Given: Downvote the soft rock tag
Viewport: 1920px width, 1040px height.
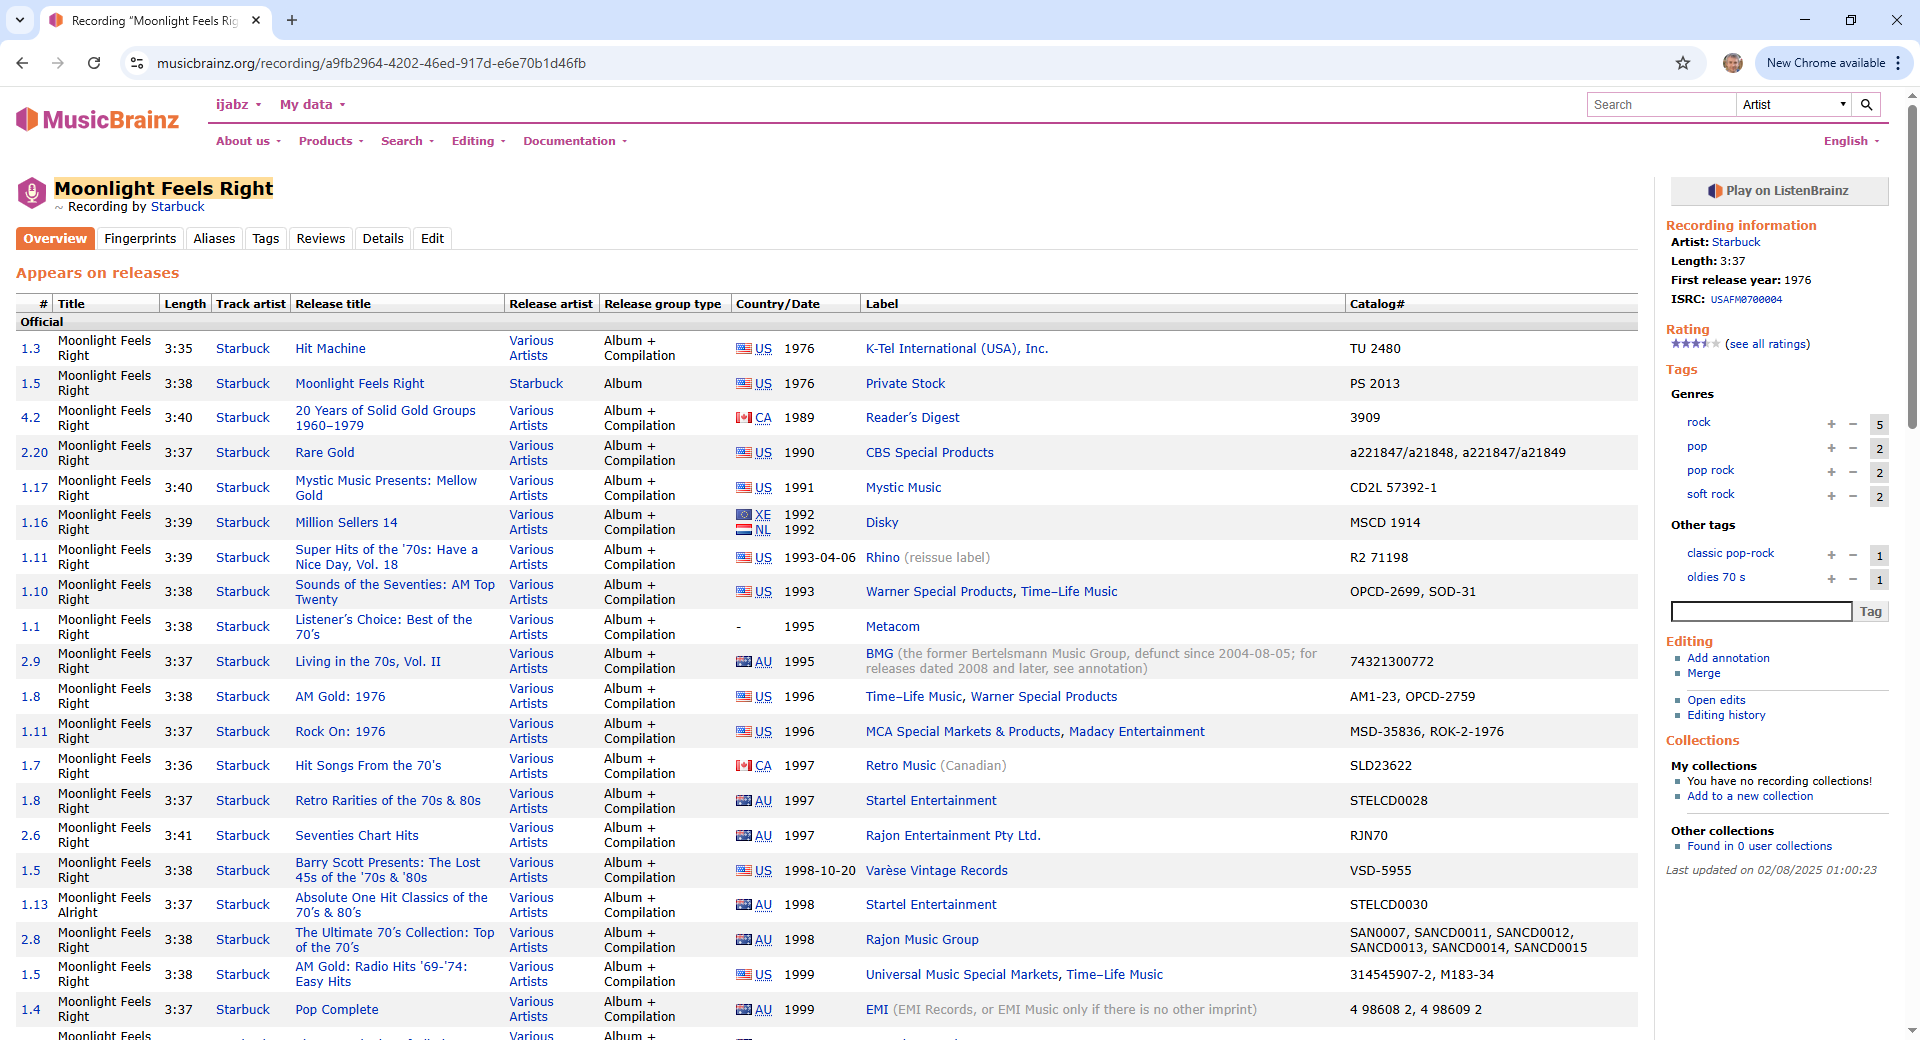Looking at the screenshot, I should [x=1853, y=496].
